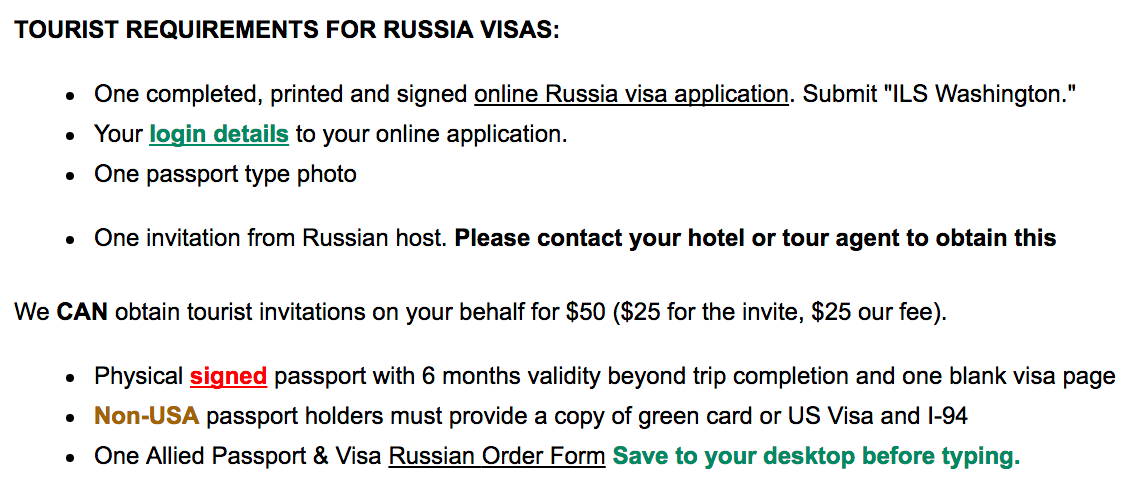The image size is (1140, 502).
Task: Click the green login details link
Action: [x=219, y=135]
